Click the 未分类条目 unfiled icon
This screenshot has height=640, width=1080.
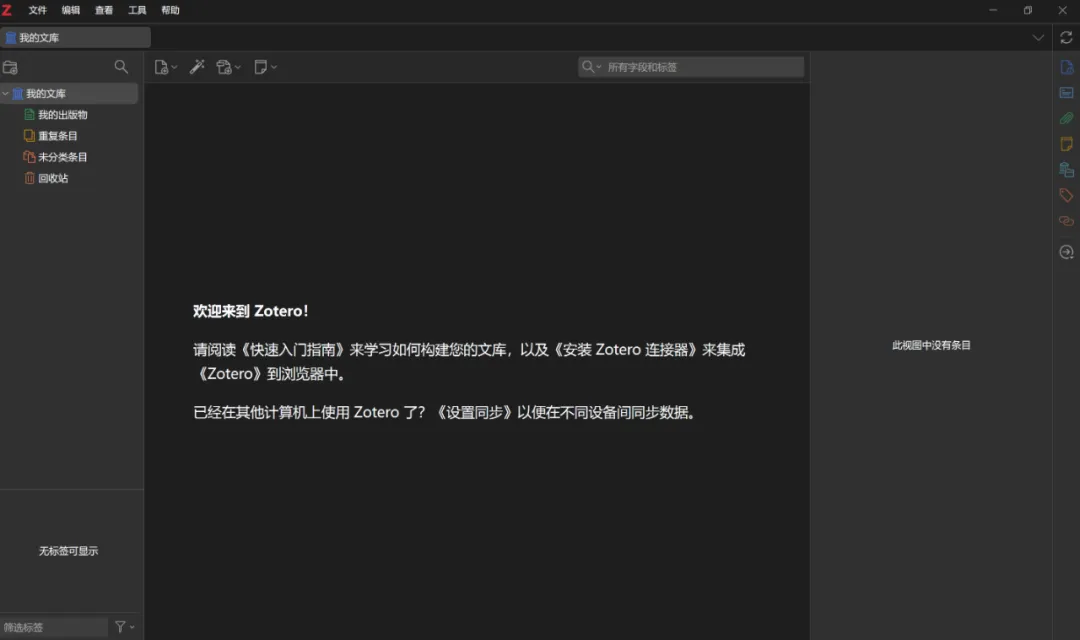[x=29, y=157]
